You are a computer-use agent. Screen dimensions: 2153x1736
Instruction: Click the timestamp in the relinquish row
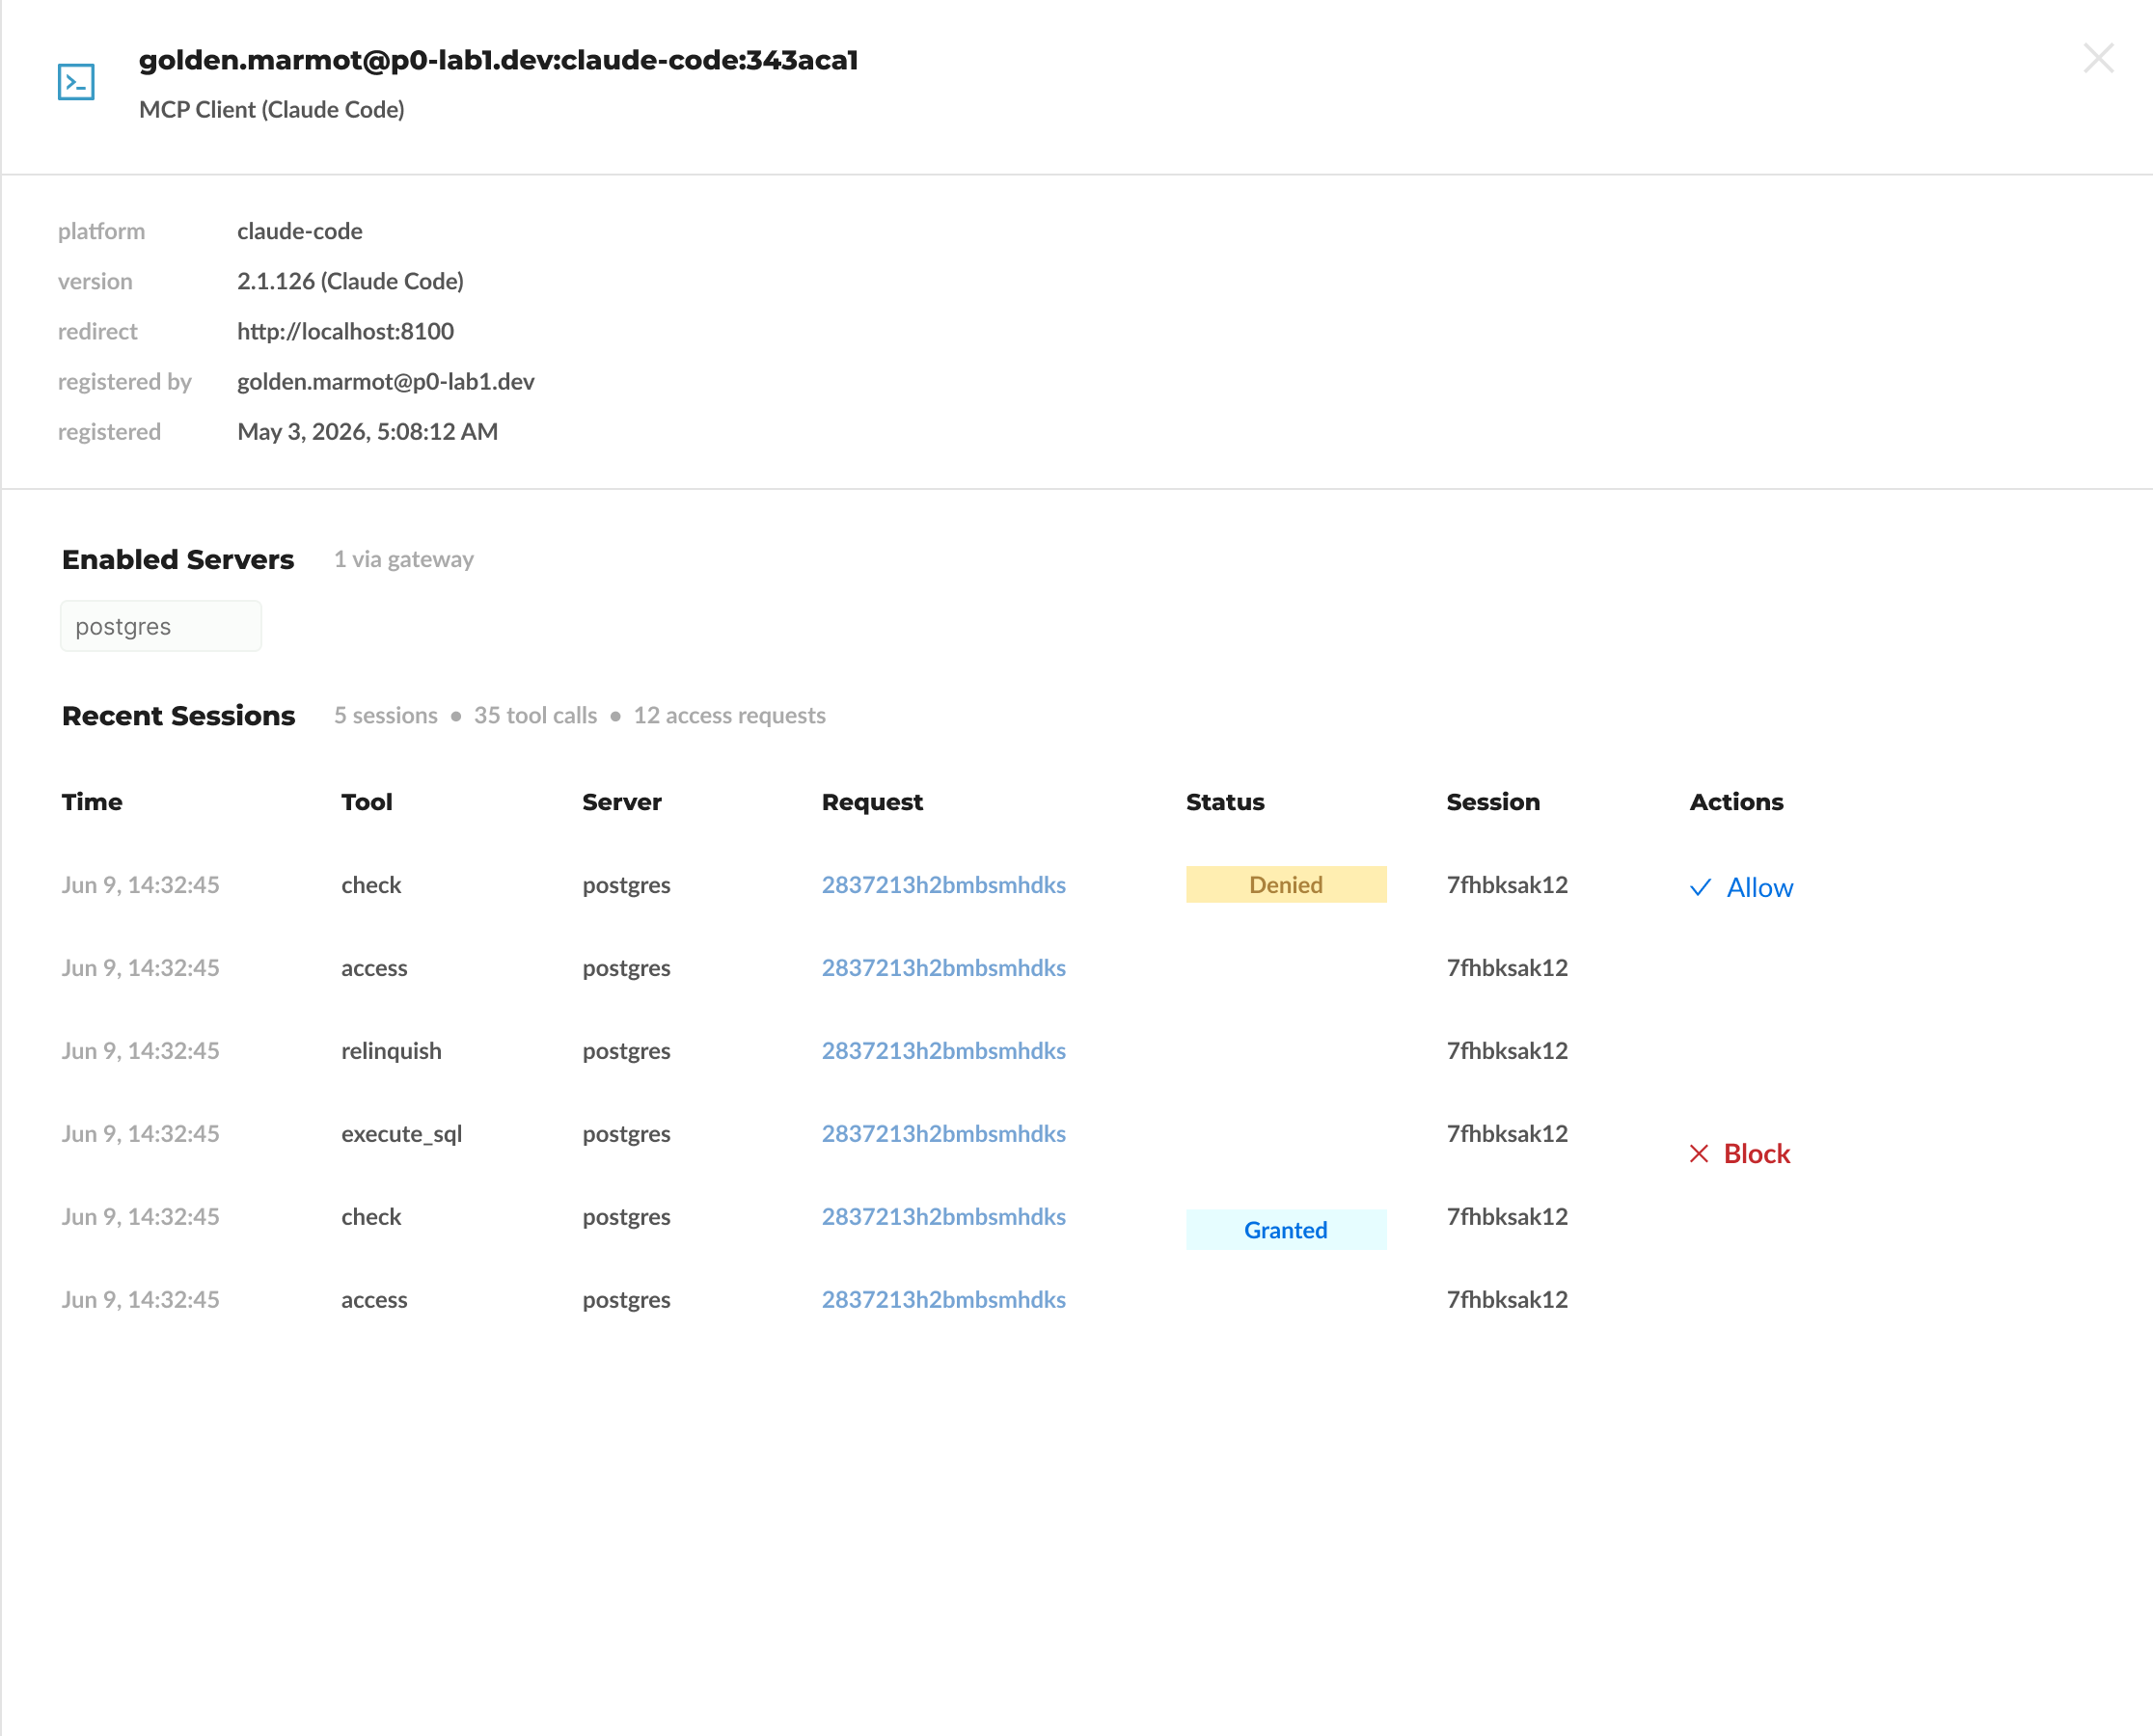tap(140, 1051)
